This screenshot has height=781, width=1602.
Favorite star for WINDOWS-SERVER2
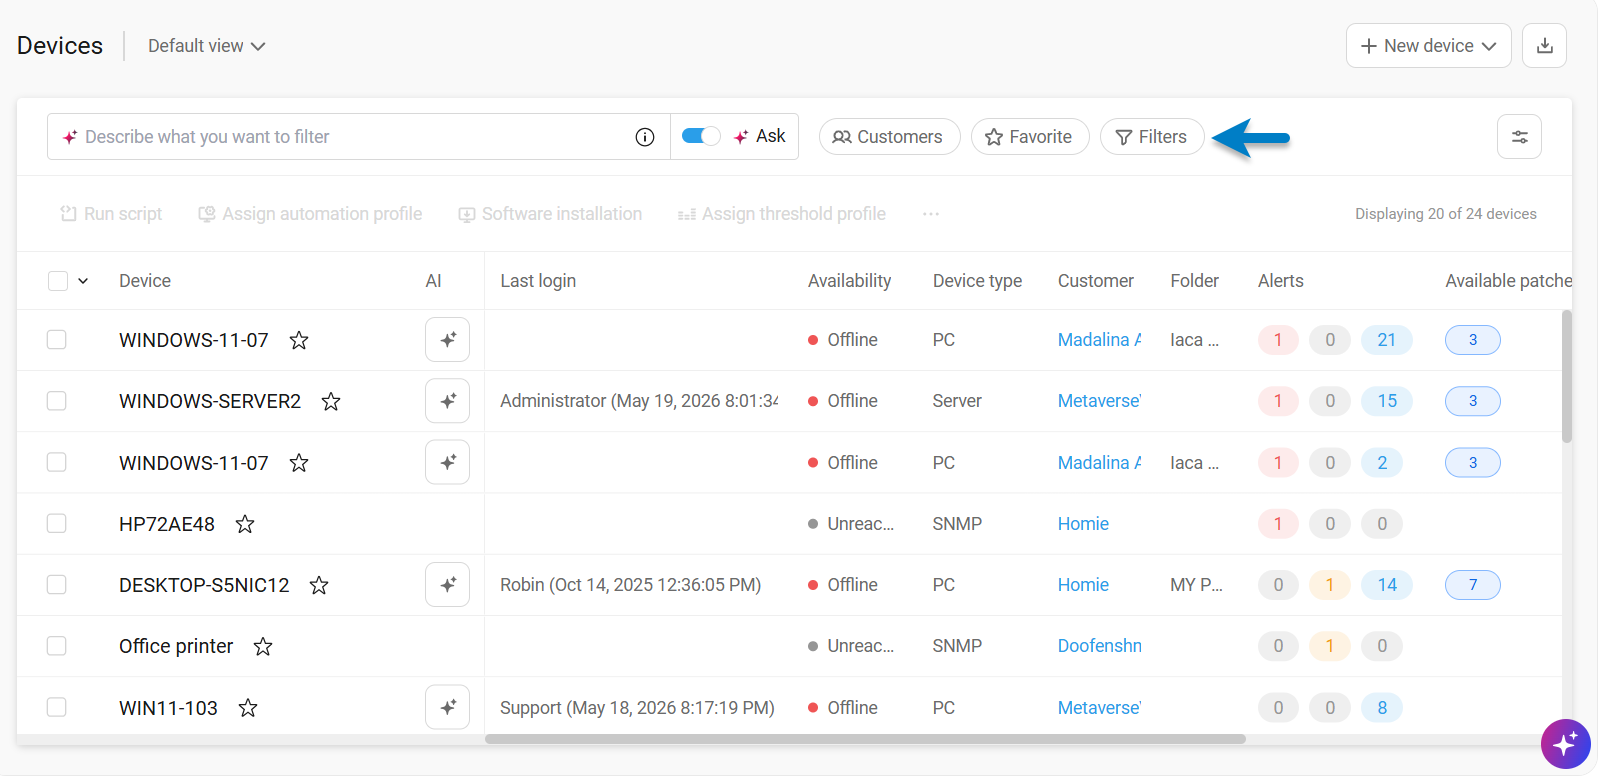[x=331, y=402]
